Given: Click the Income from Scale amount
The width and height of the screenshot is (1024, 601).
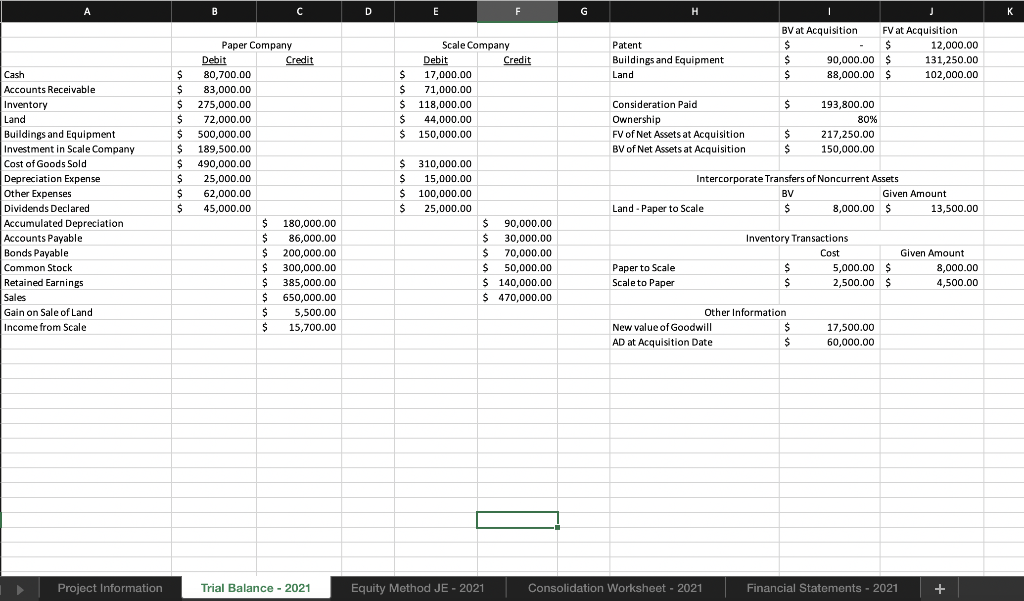Looking at the screenshot, I should click(300, 327).
